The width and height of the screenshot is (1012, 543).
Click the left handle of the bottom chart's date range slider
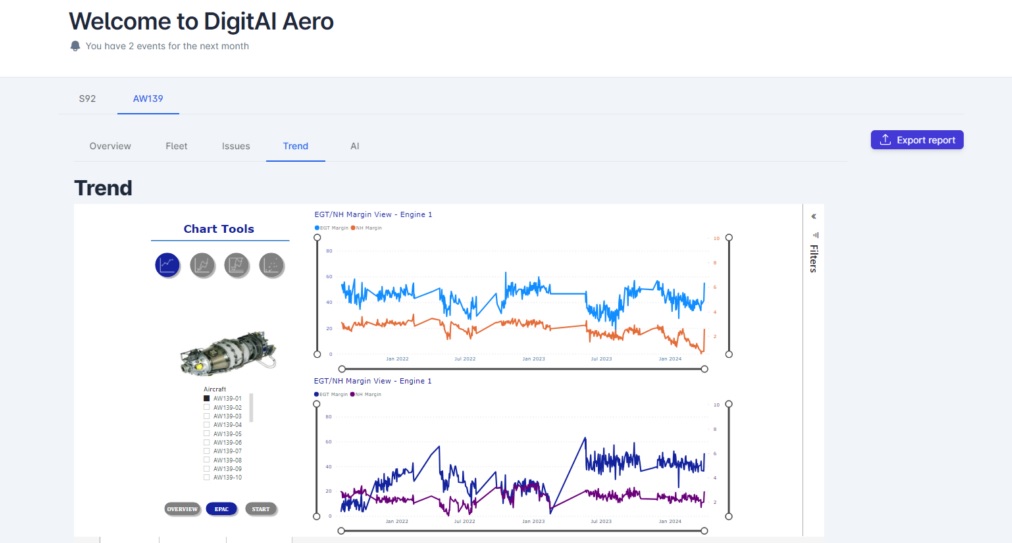pos(341,531)
